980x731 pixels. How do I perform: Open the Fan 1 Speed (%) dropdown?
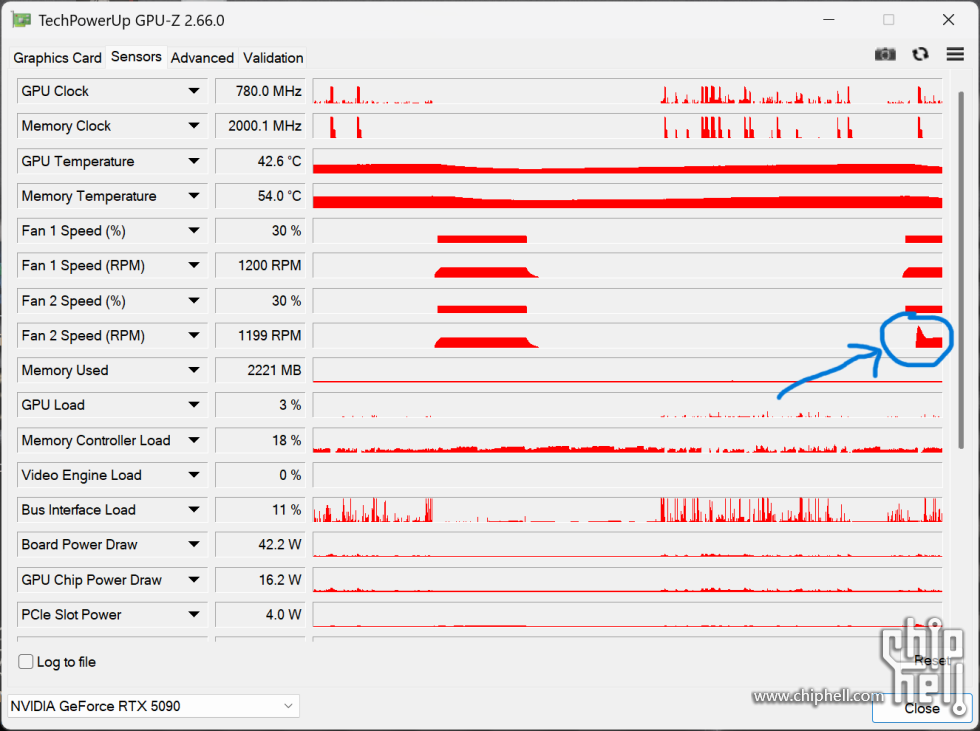click(194, 231)
